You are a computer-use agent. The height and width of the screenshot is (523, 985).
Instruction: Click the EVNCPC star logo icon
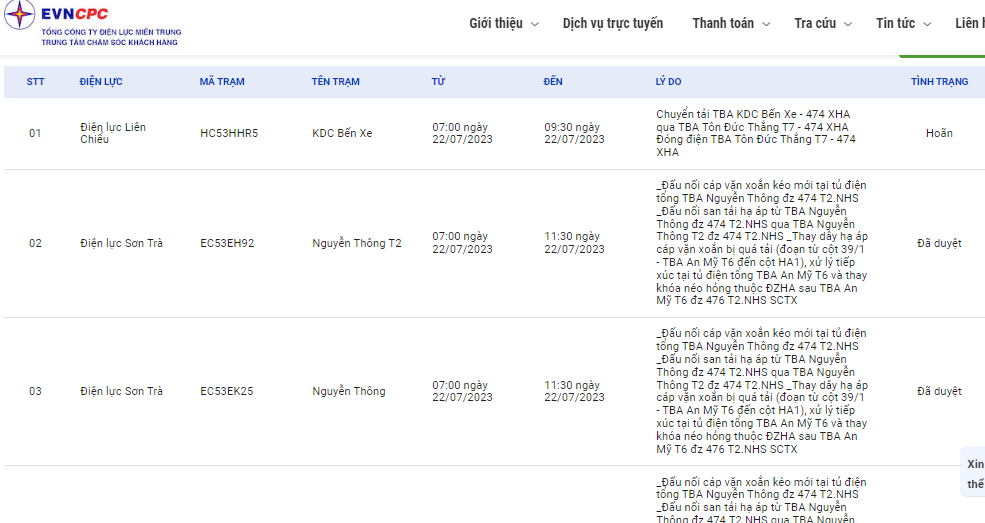(19, 15)
